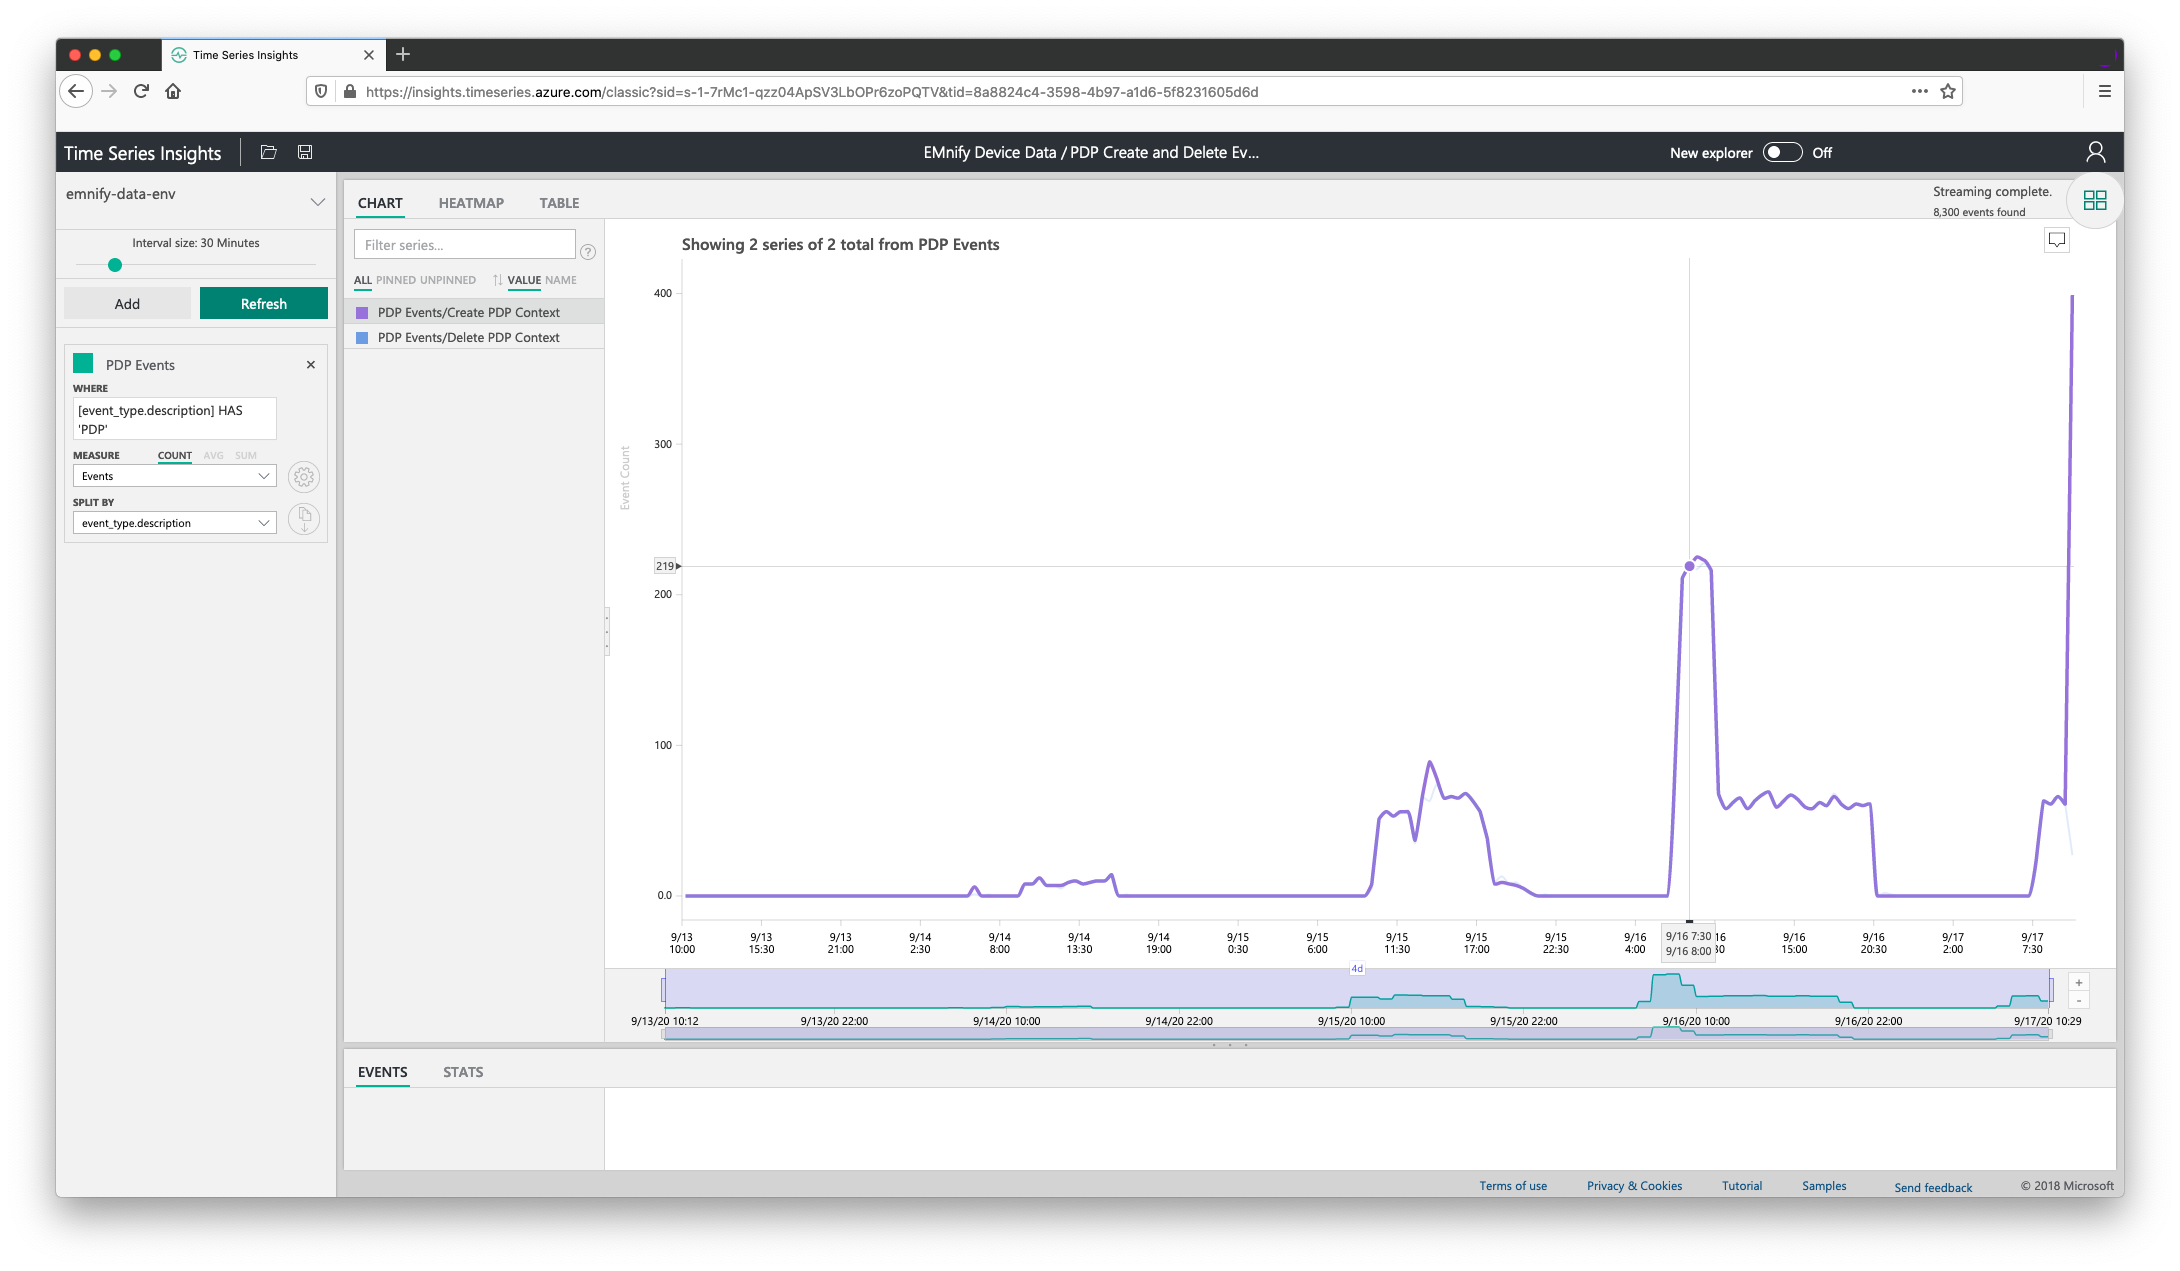Image resolution: width=2180 pixels, height=1271 pixels.
Task: Sort series by VALUE
Action: tap(524, 280)
